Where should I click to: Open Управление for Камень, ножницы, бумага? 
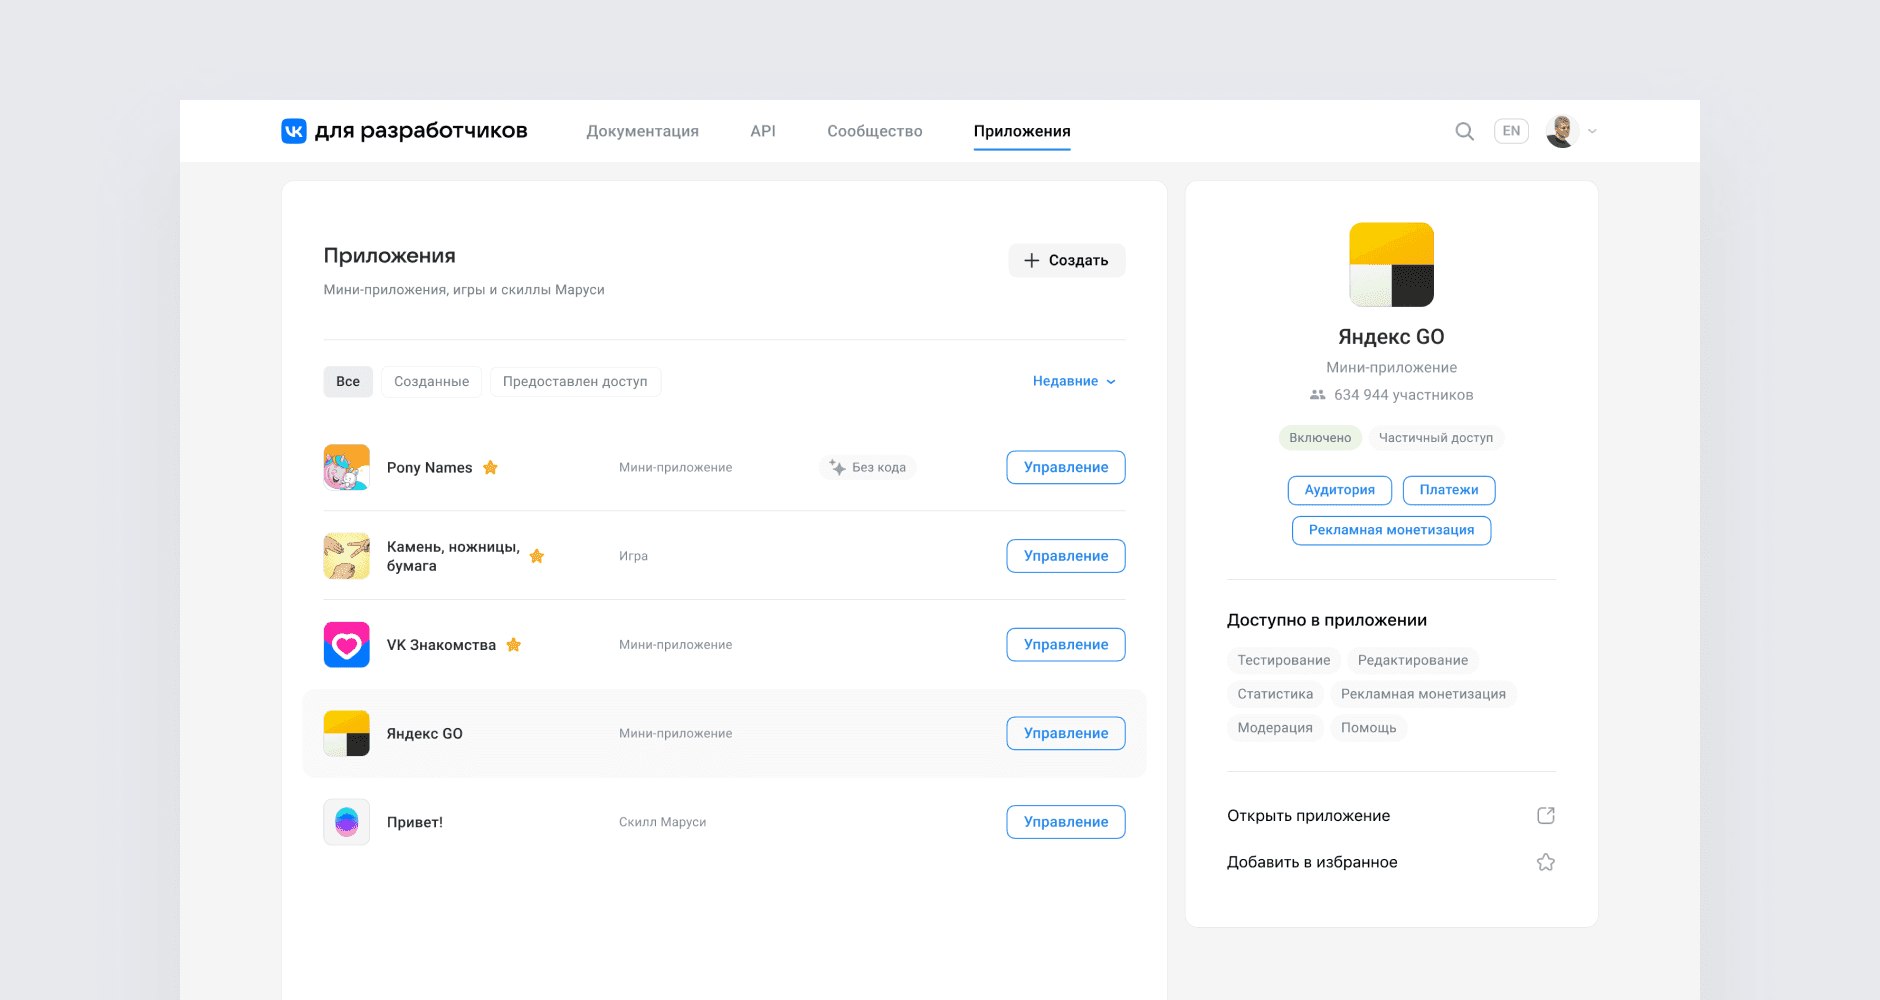pos(1066,556)
